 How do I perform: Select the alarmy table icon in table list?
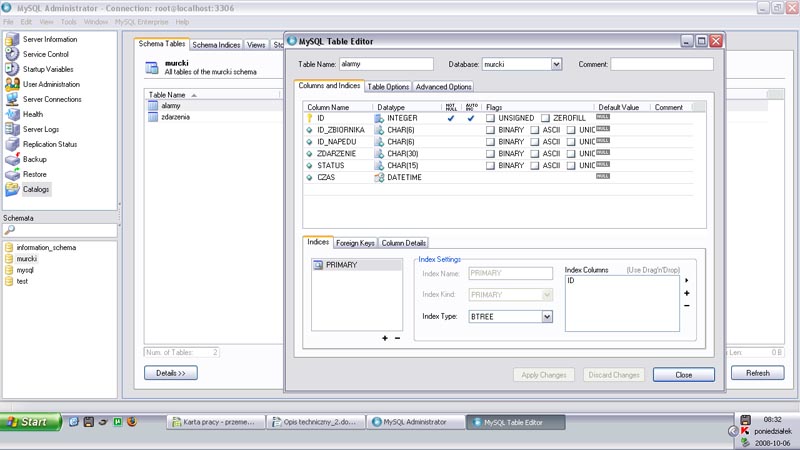click(x=153, y=106)
